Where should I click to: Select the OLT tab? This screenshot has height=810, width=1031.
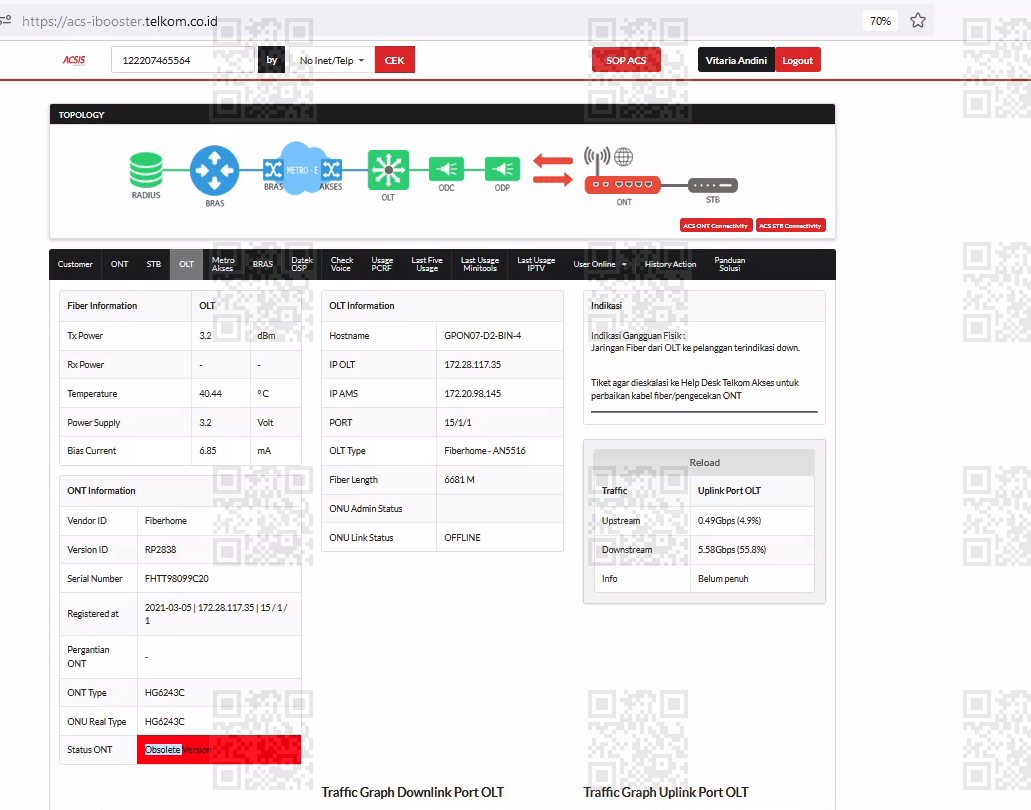coord(186,264)
